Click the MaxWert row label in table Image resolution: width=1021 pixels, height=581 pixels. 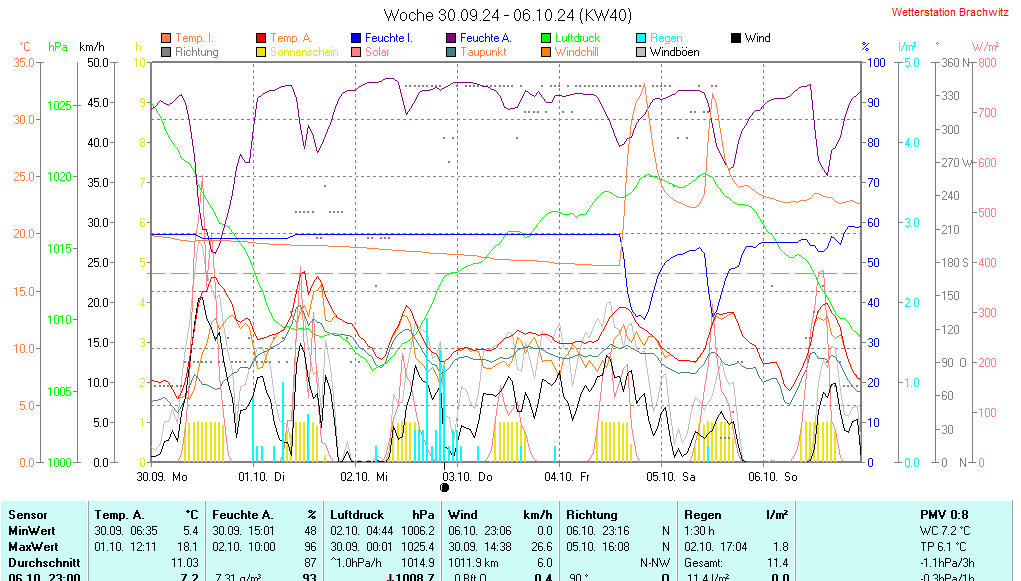pos(31,547)
